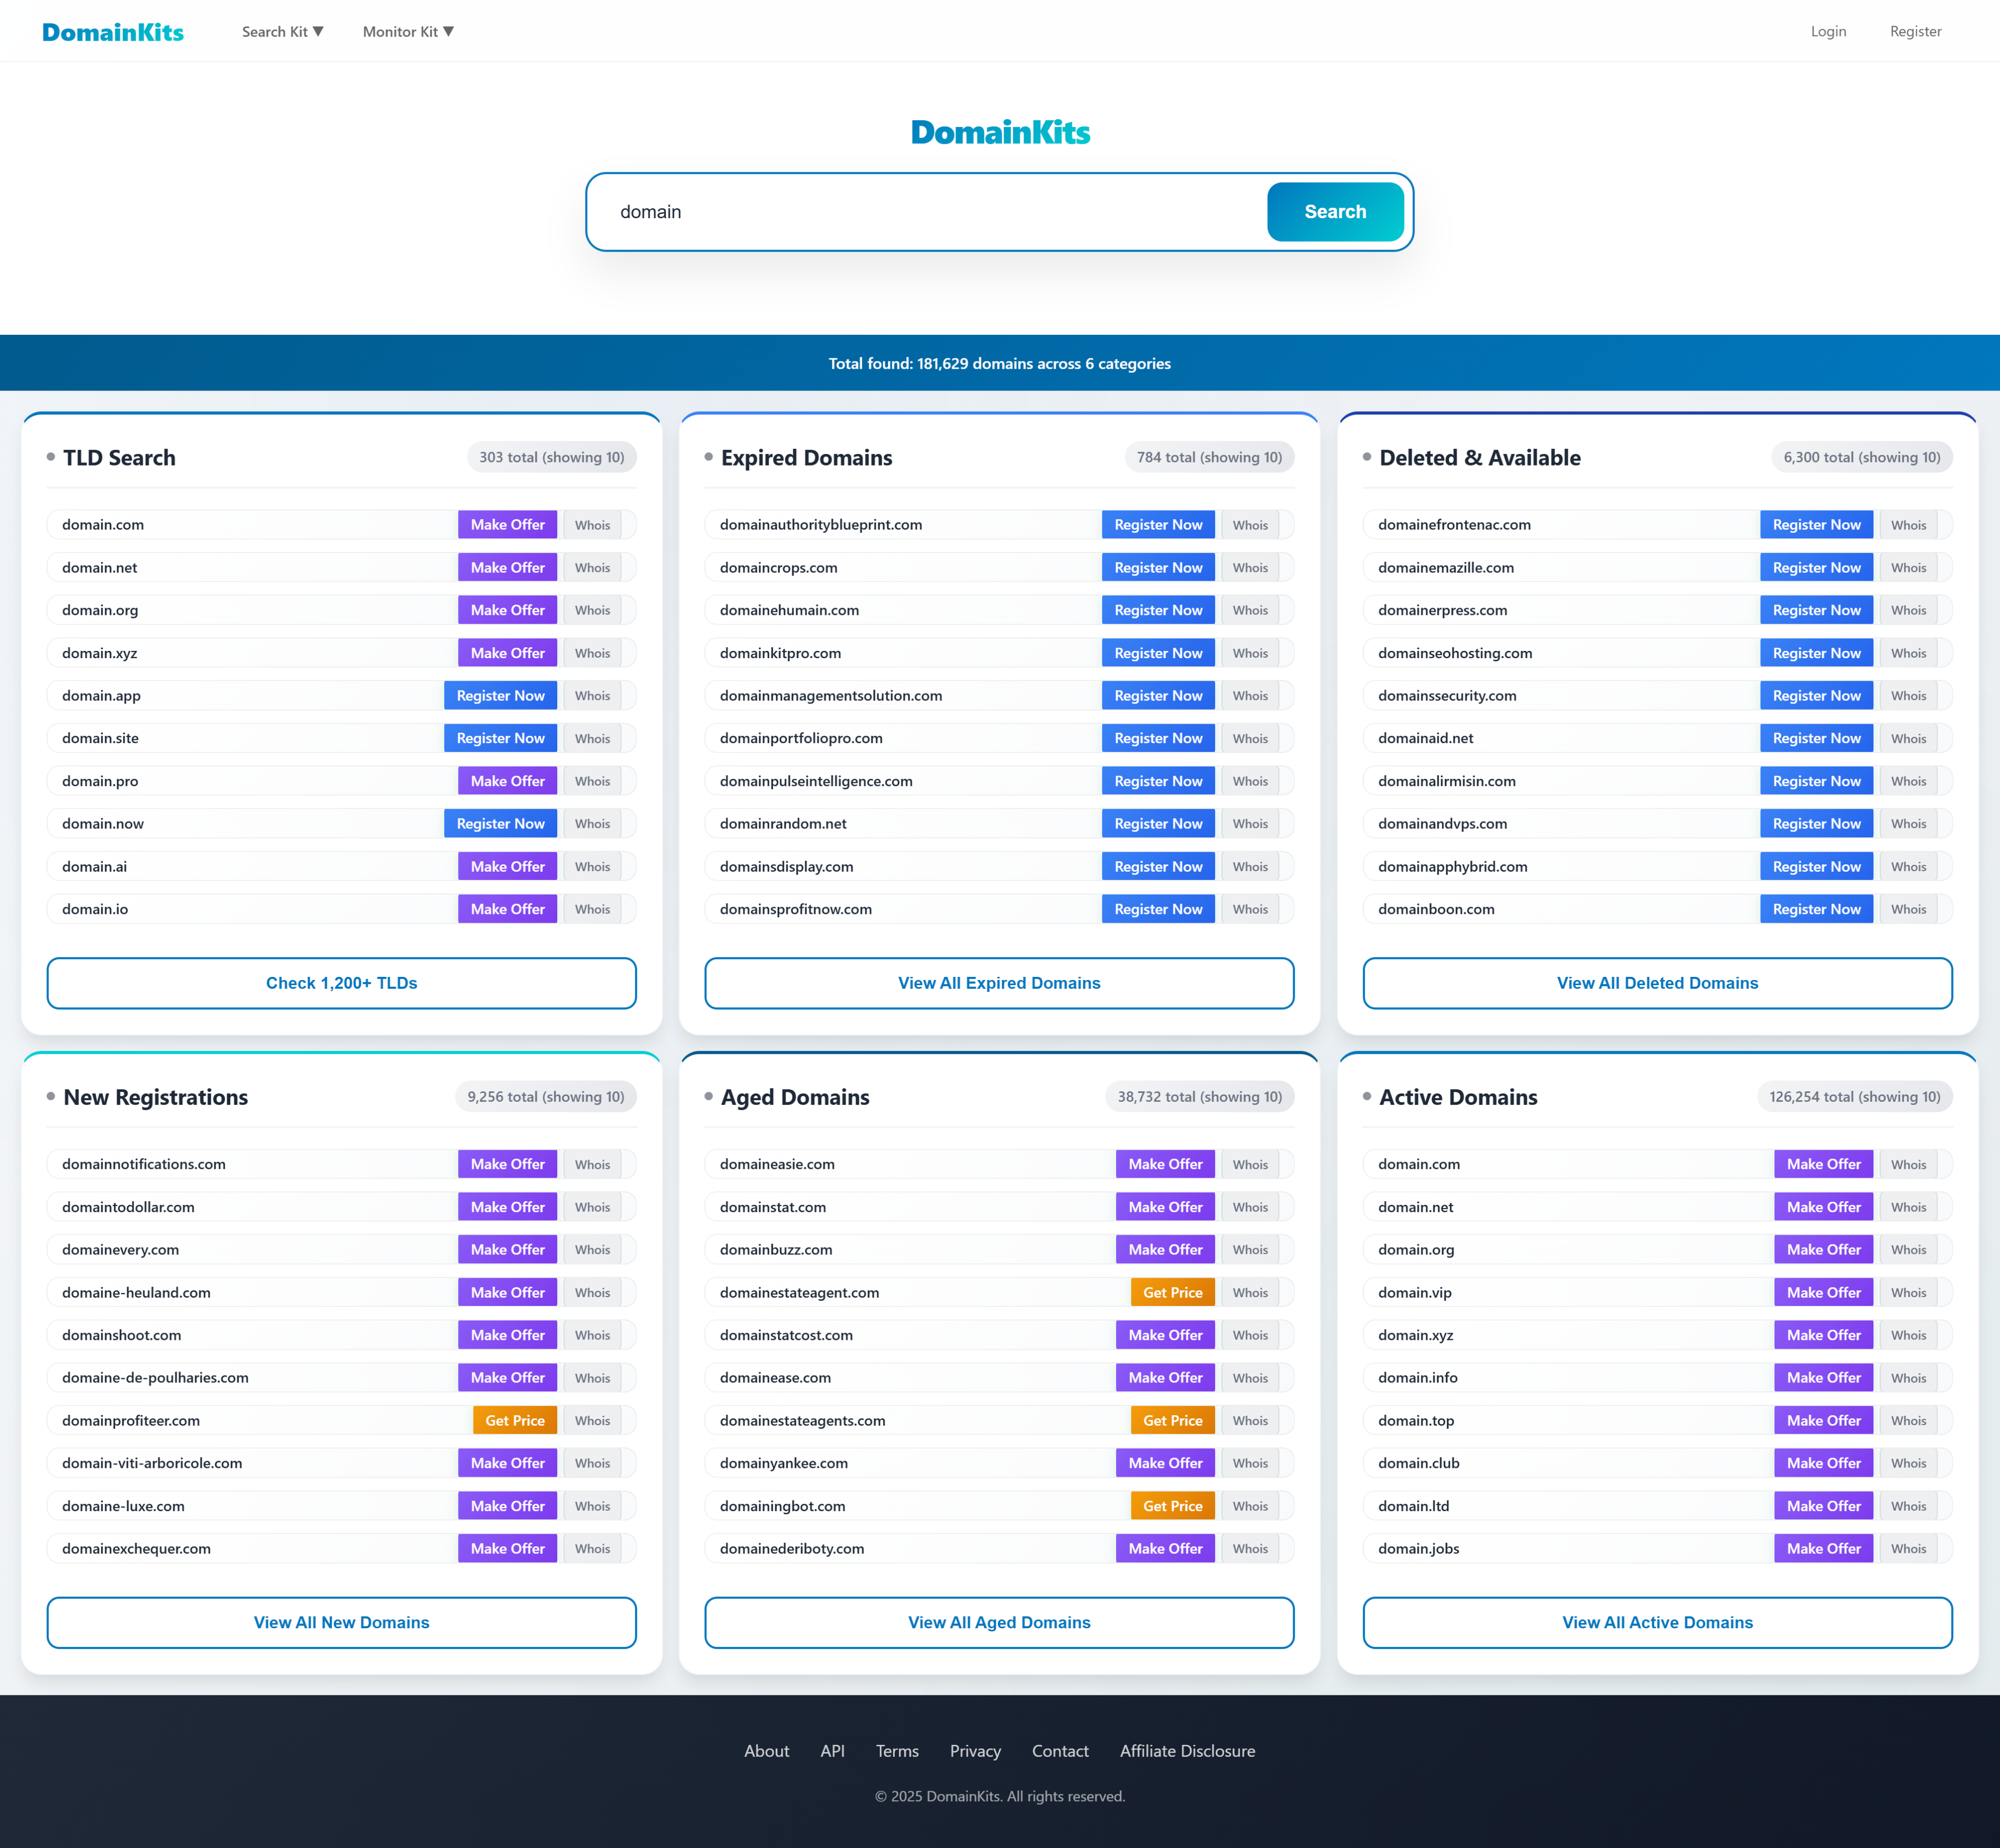2000x1848 pixels.
Task: Click the DomainKits logo in the header
Action: tap(113, 32)
